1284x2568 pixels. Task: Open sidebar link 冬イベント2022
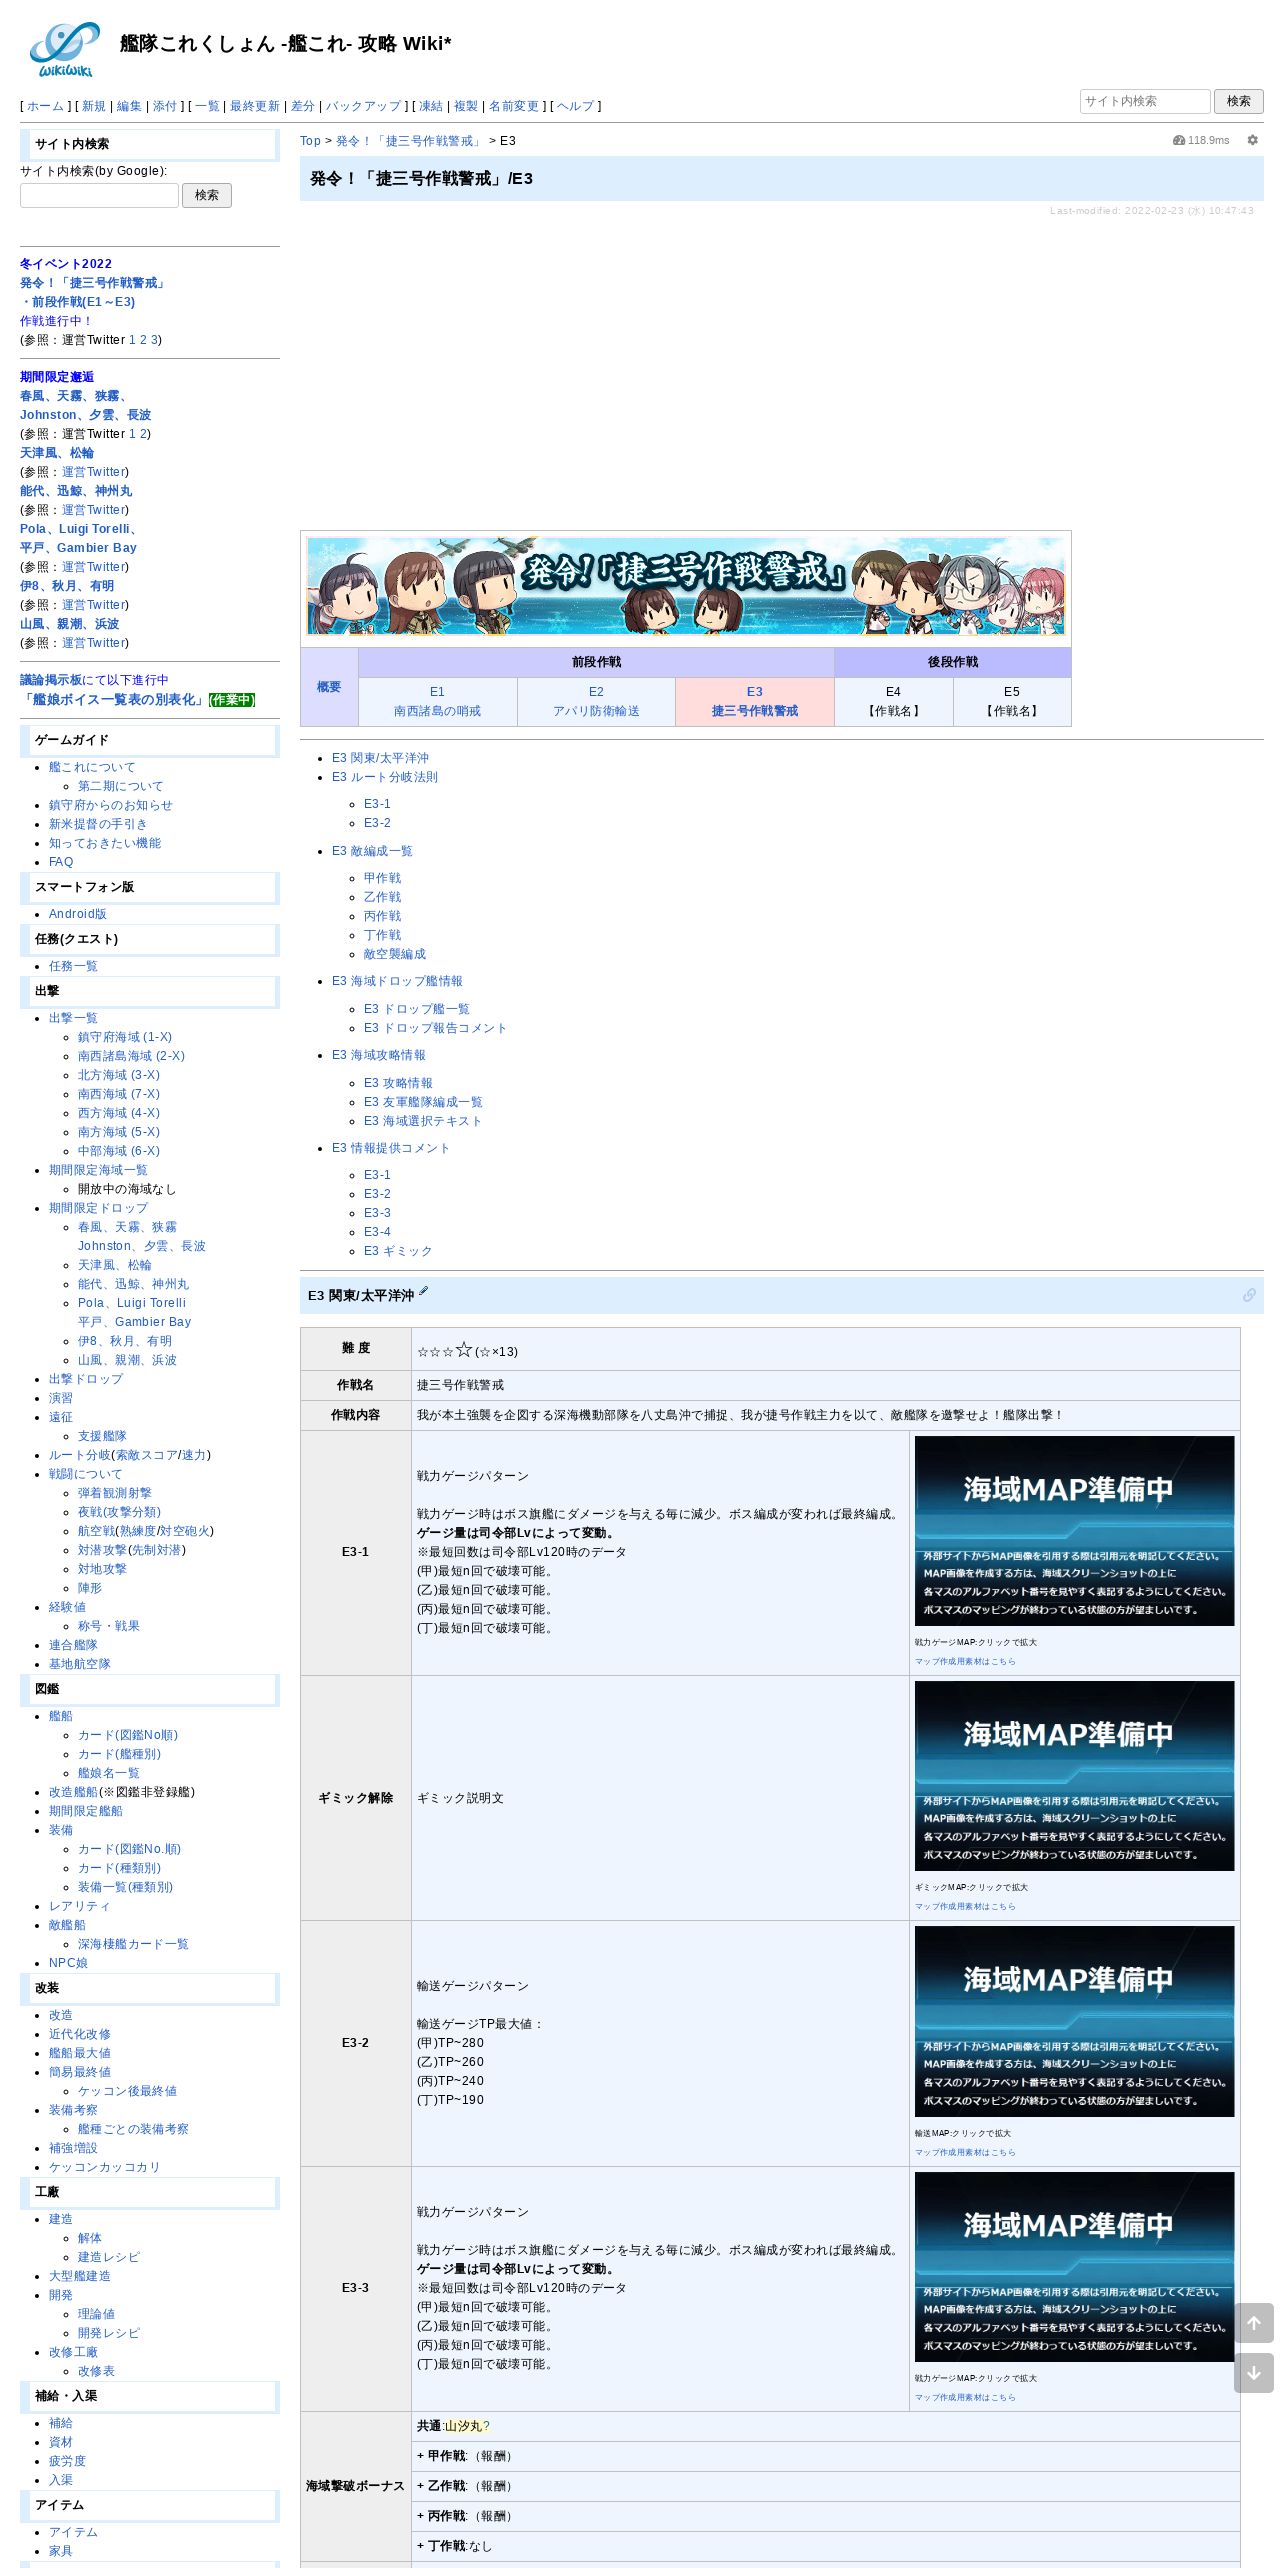tap(66, 264)
